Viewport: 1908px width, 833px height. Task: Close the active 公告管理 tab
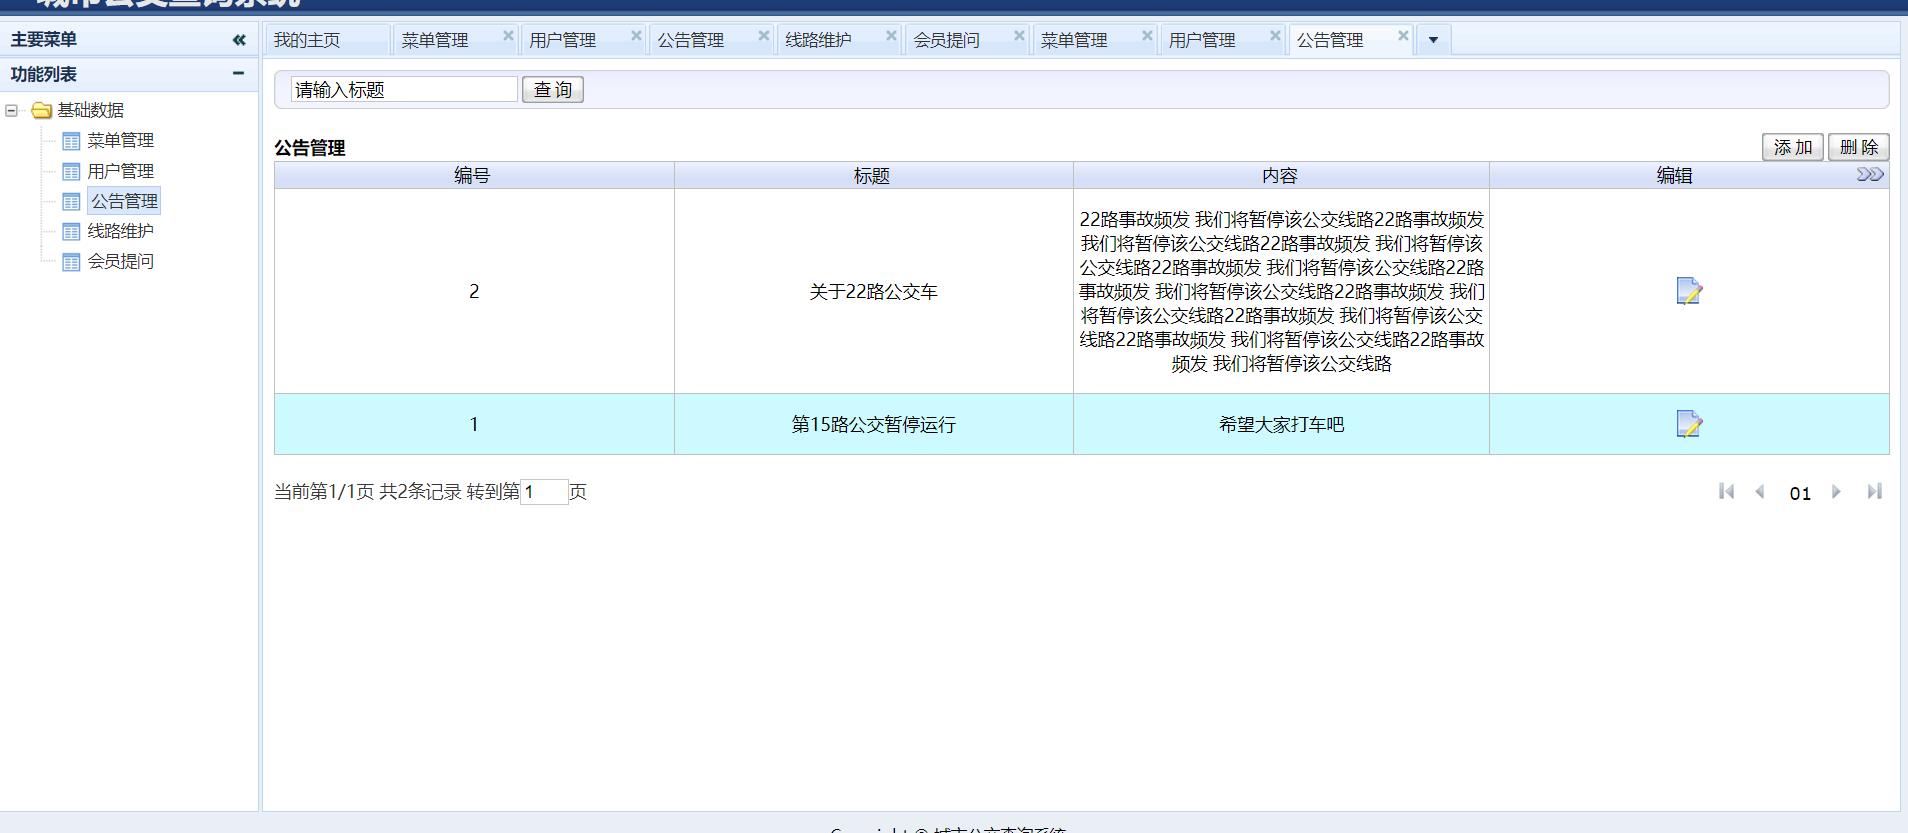pos(1403,36)
